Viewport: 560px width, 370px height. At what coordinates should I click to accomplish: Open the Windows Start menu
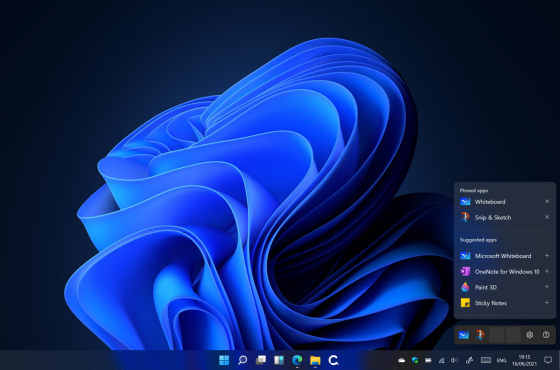(224, 360)
